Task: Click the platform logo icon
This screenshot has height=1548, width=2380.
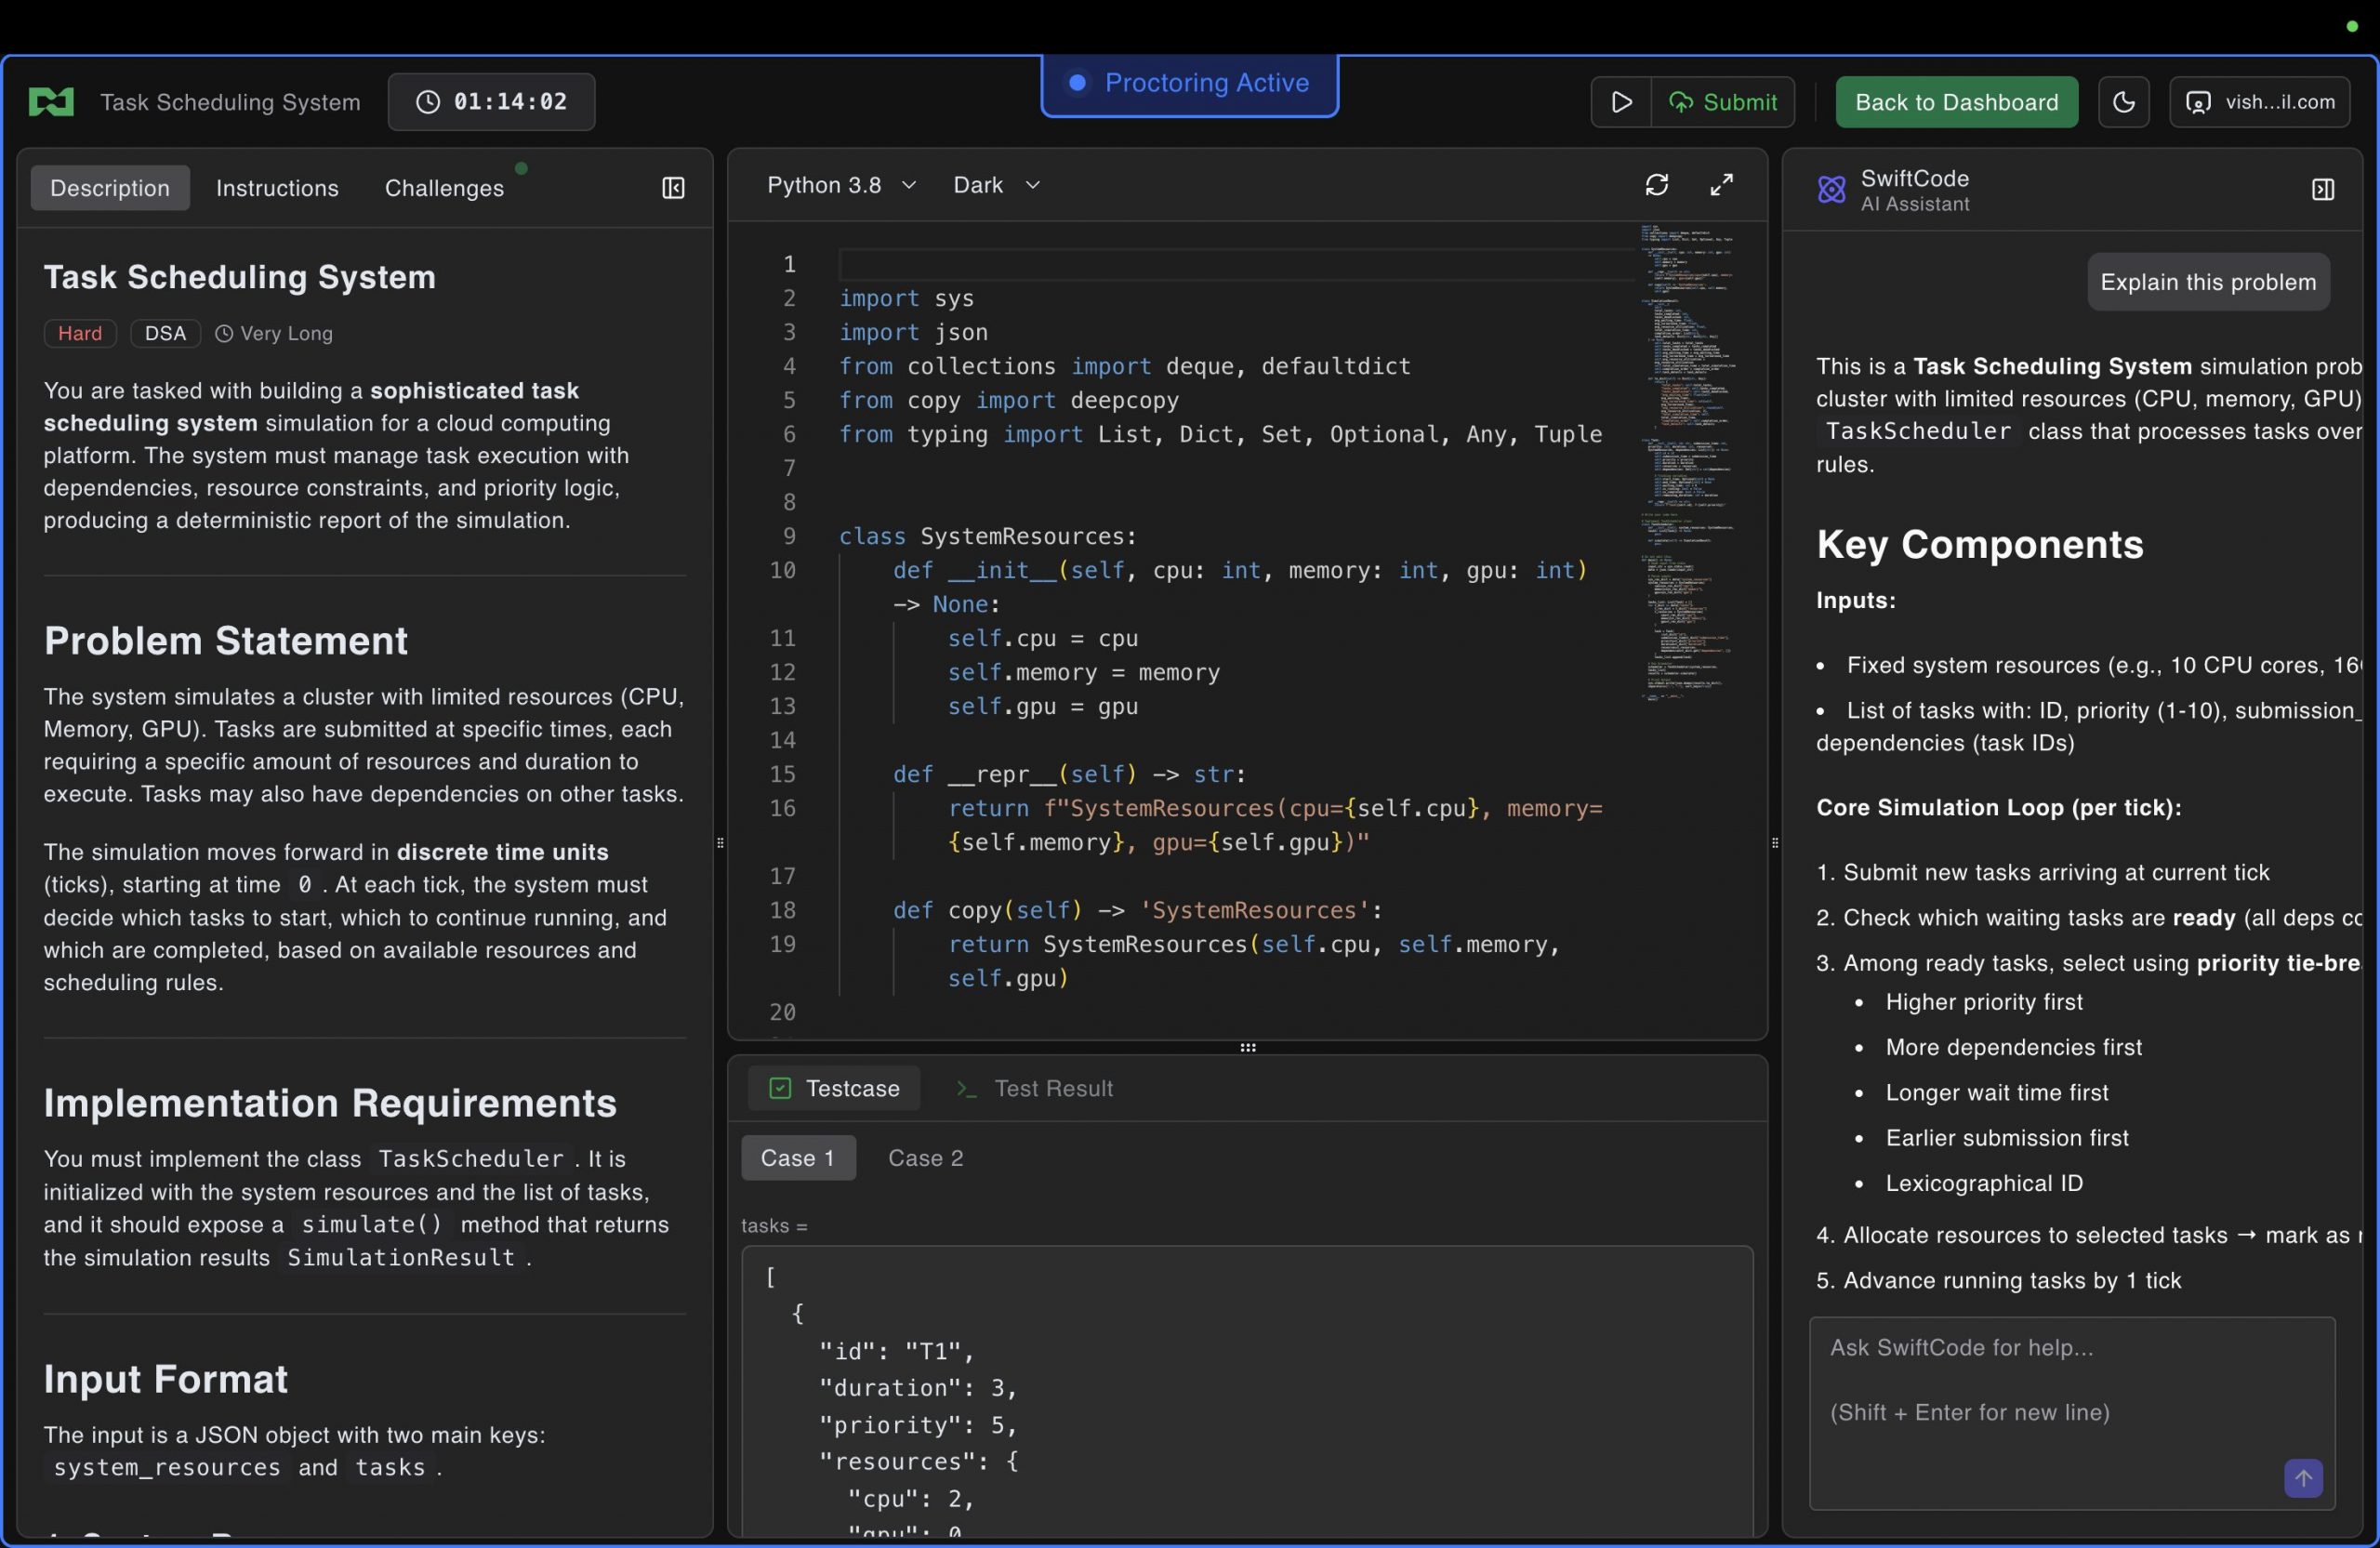Action: [51, 102]
